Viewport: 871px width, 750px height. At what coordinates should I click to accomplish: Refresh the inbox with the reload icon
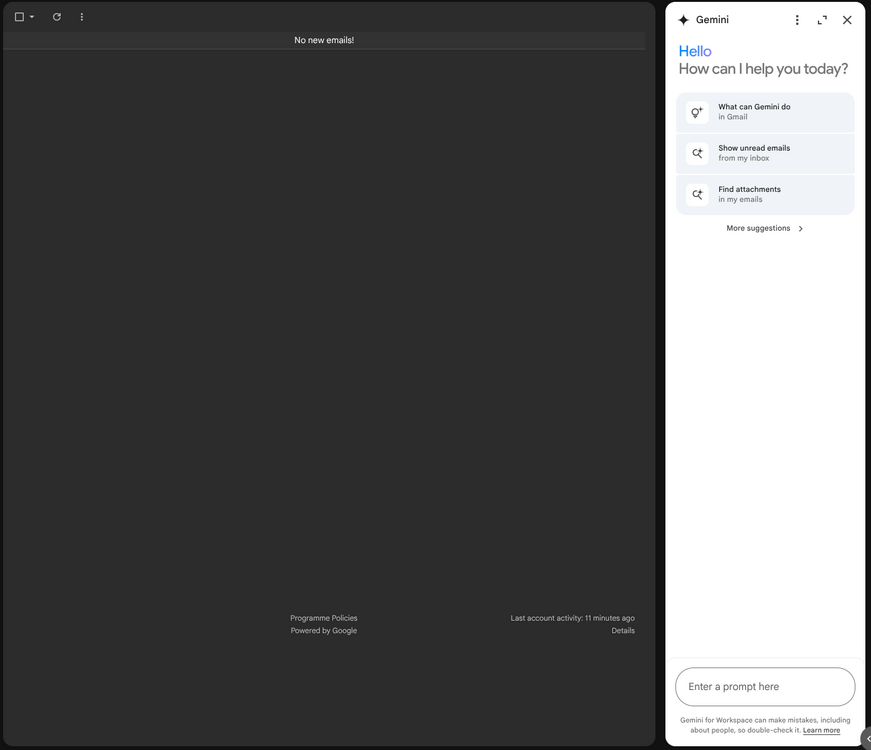pos(57,17)
